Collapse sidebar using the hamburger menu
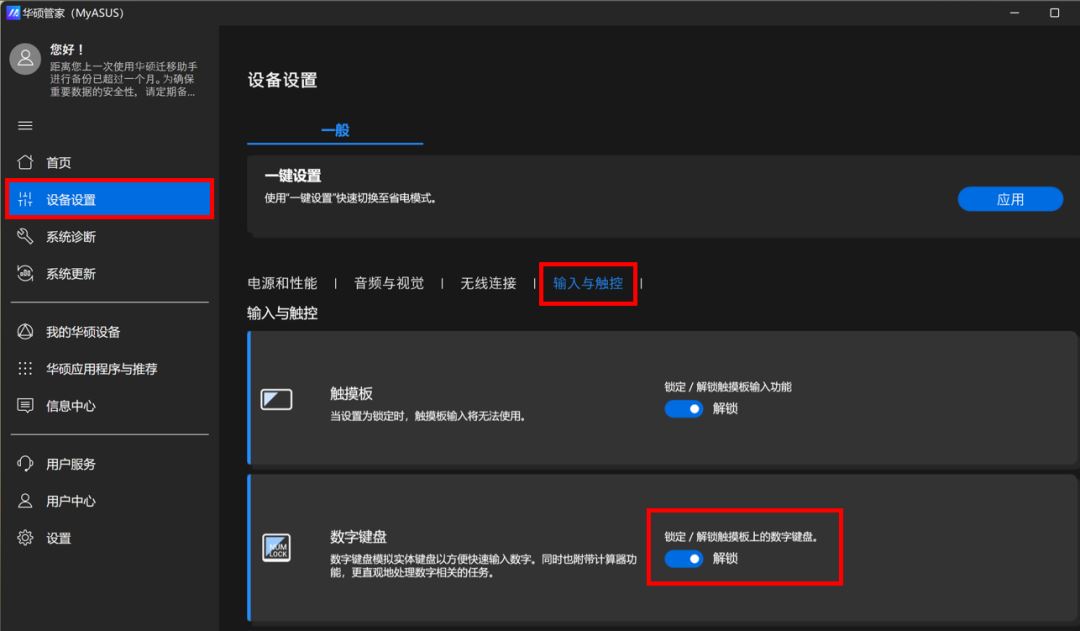Viewport: 1080px width, 631px height. click(x=26, y=125)
